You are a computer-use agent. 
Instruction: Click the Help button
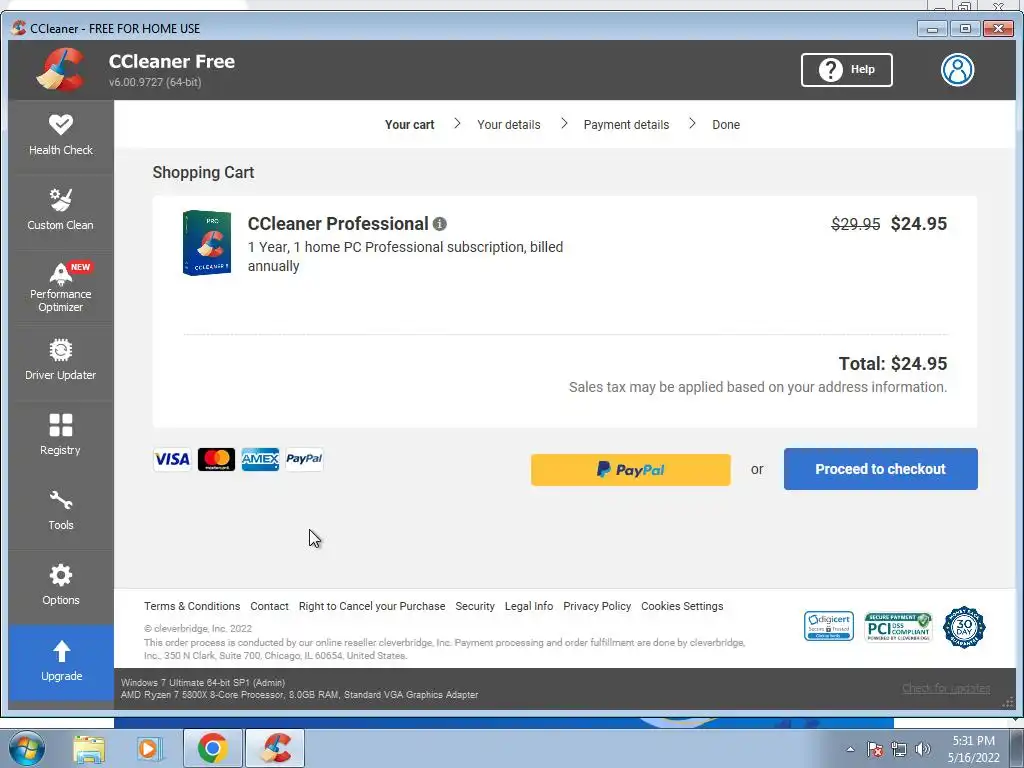click(846, 69)
